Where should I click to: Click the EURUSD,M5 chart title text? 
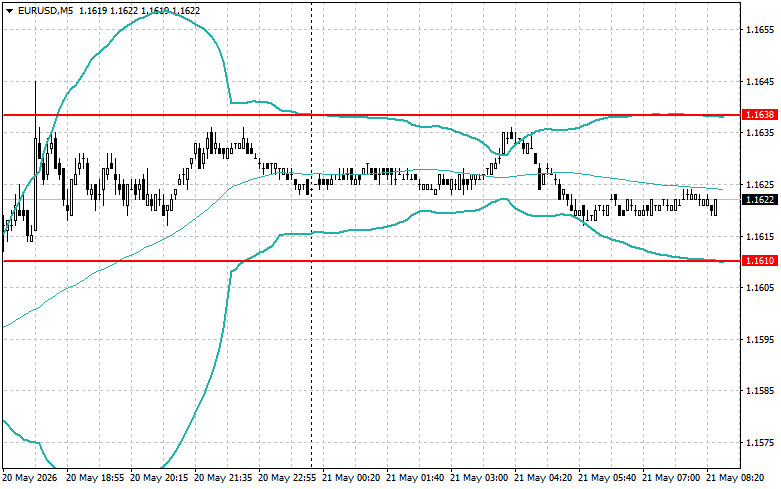45,10
